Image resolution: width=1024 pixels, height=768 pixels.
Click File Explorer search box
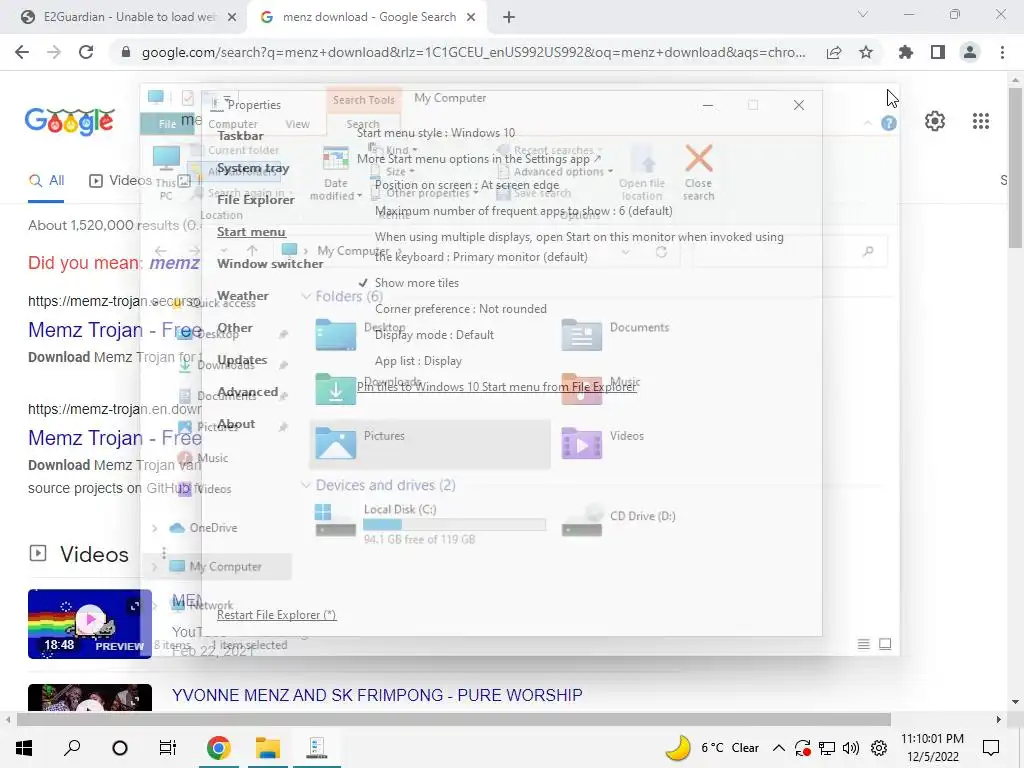coord(789,251)
